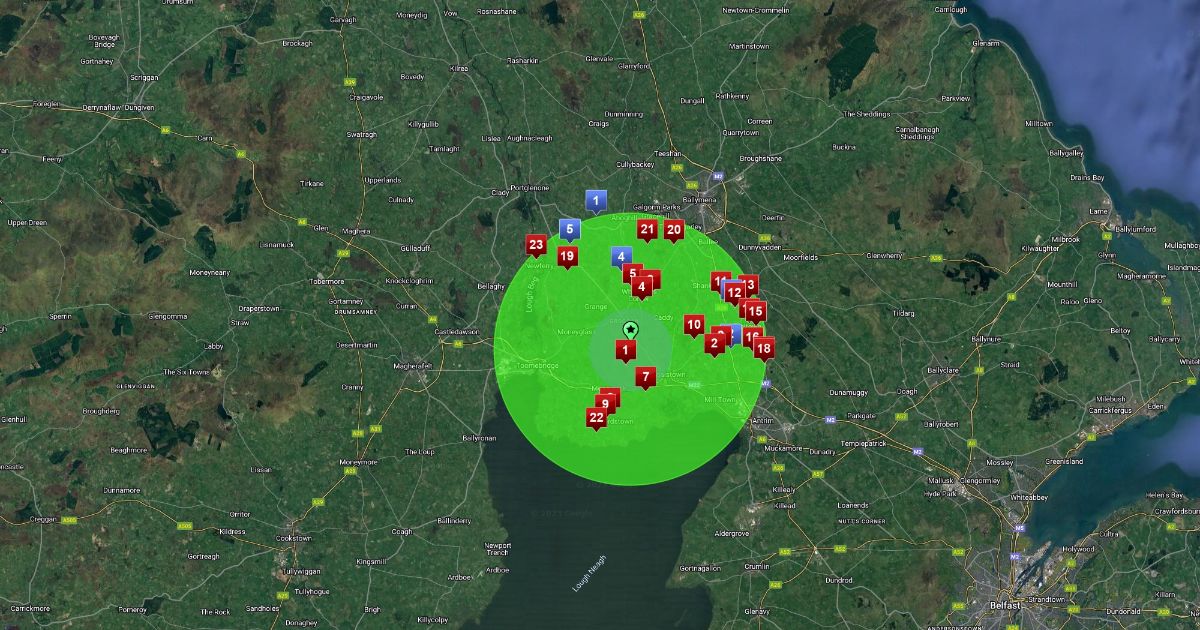
Task: Select red marker number 4
Action: pos(641,286)
